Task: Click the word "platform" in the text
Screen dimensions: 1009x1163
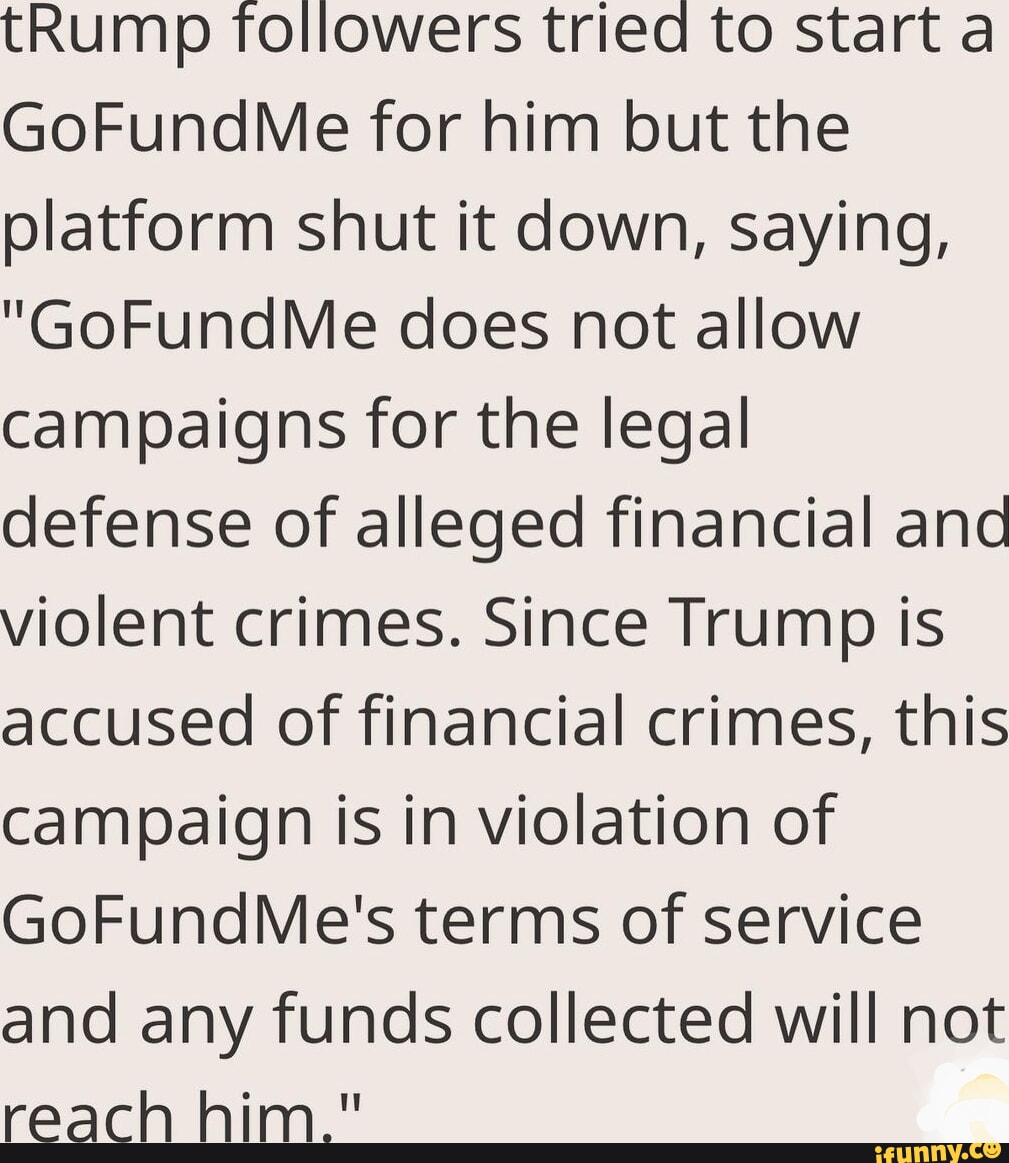Action: [x=140, y=229]
